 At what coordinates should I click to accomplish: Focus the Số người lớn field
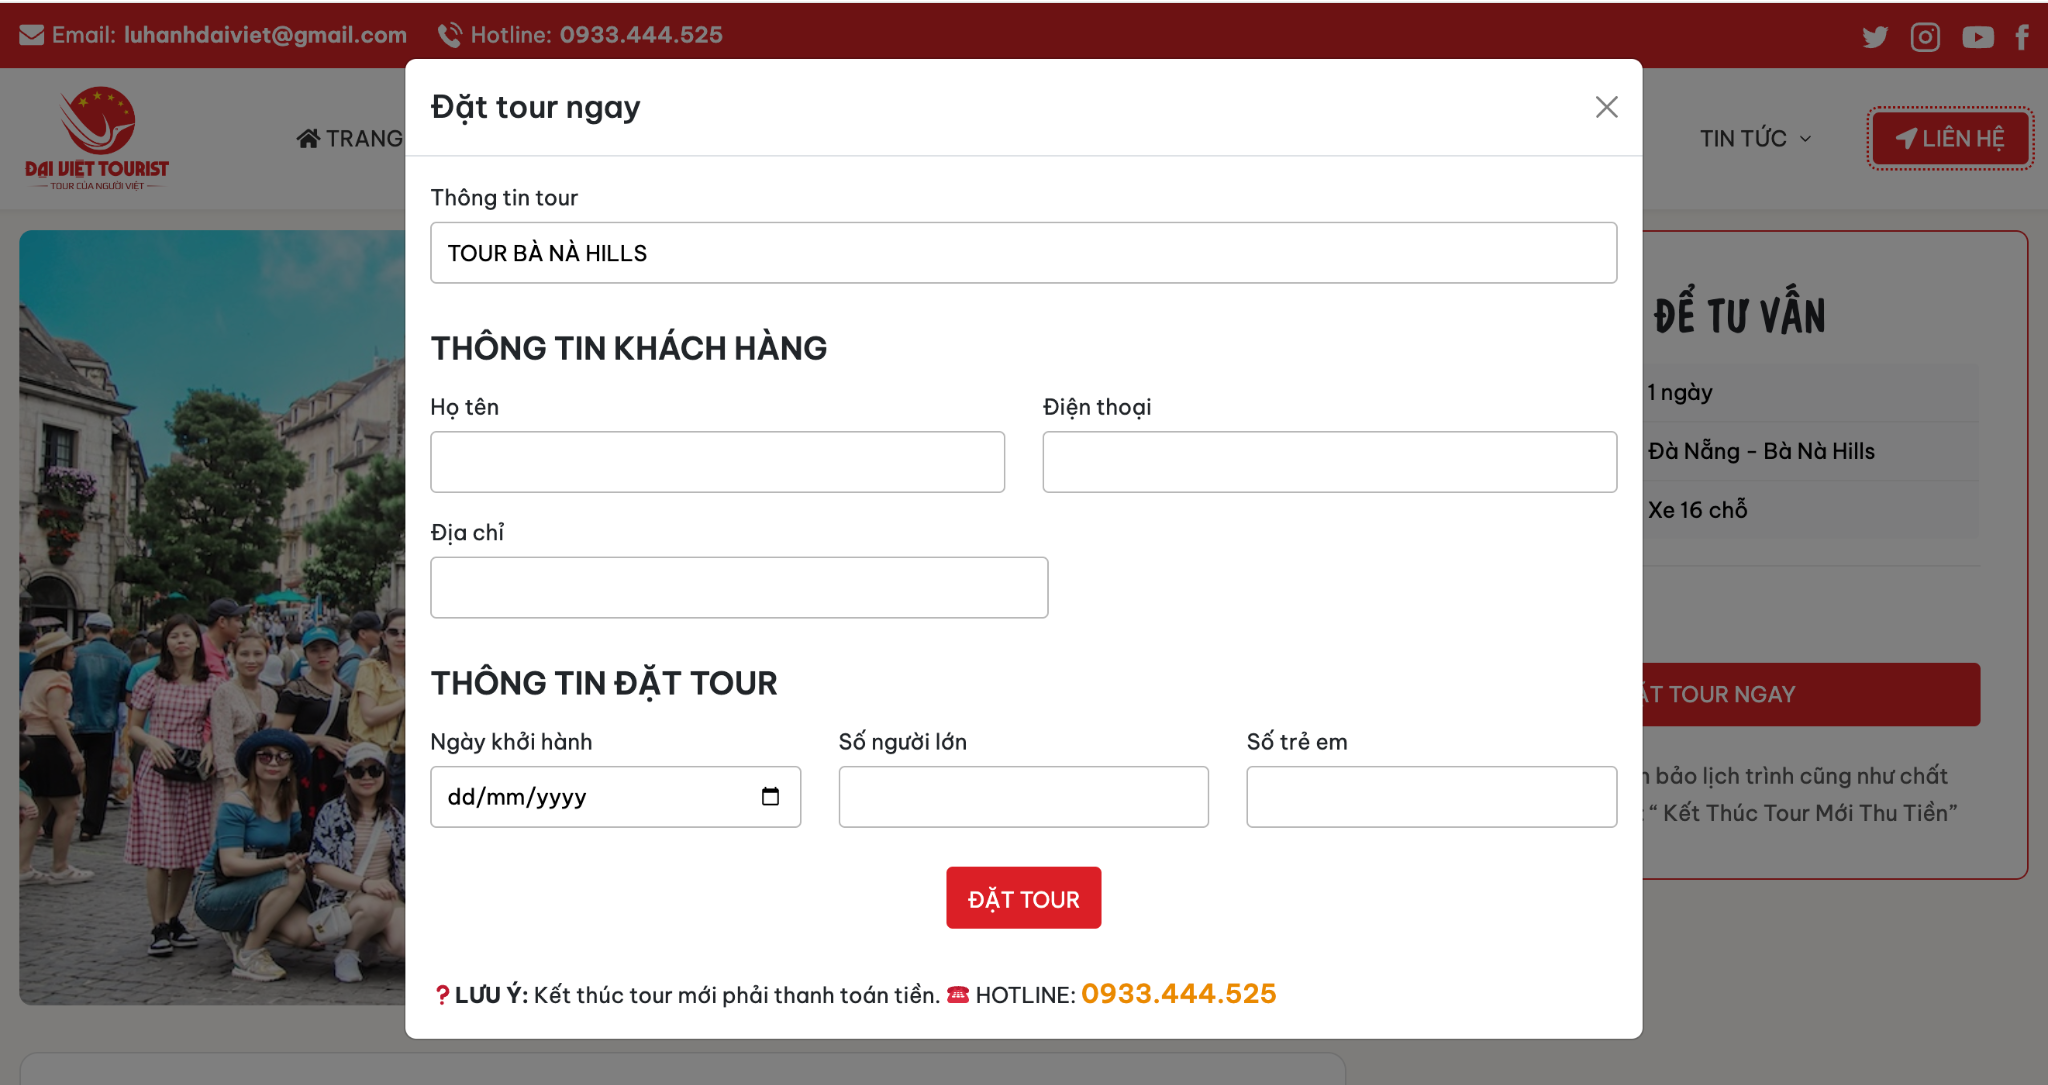[1023, 796]
